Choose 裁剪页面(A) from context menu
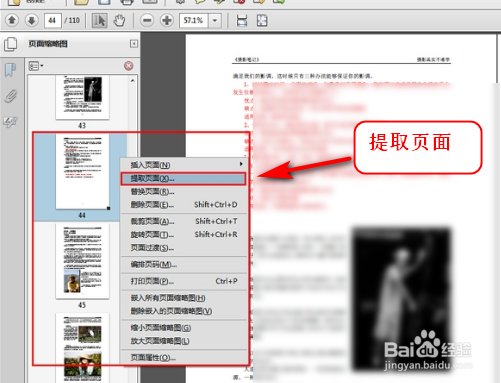Image resolution: width=501 pixels, height=383 pixels. click(184, 221)
